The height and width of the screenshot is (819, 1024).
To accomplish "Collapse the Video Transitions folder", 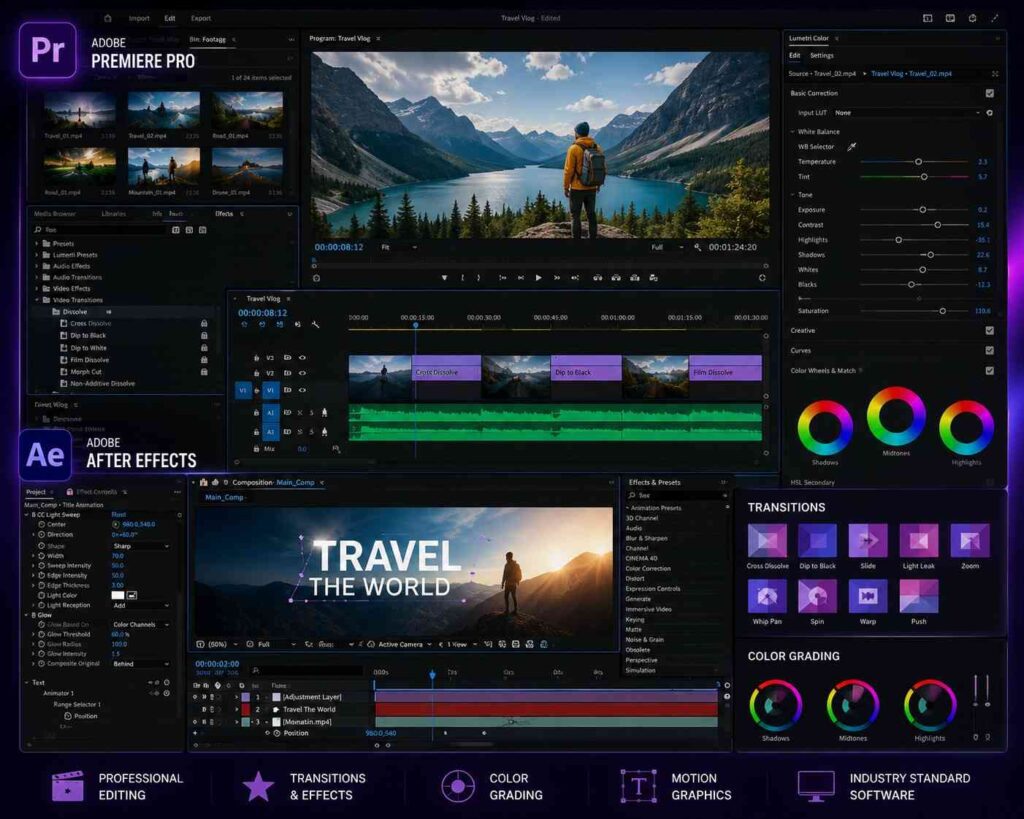I will 37,300.
